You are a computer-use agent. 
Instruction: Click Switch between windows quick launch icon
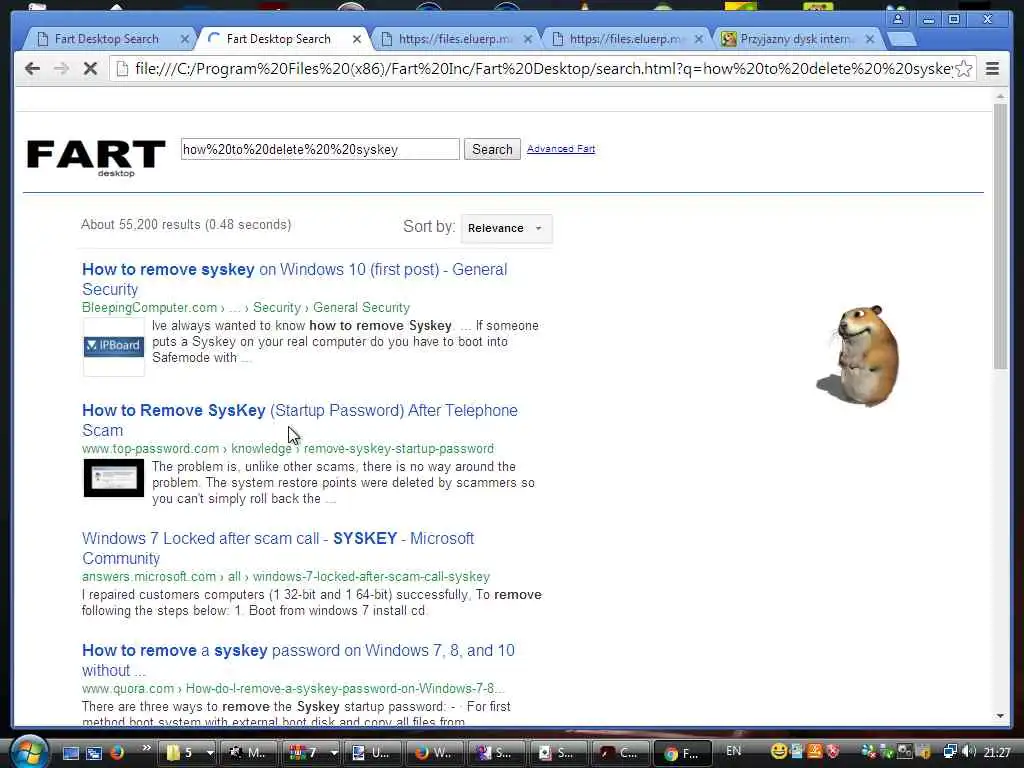tap(94, 753)
